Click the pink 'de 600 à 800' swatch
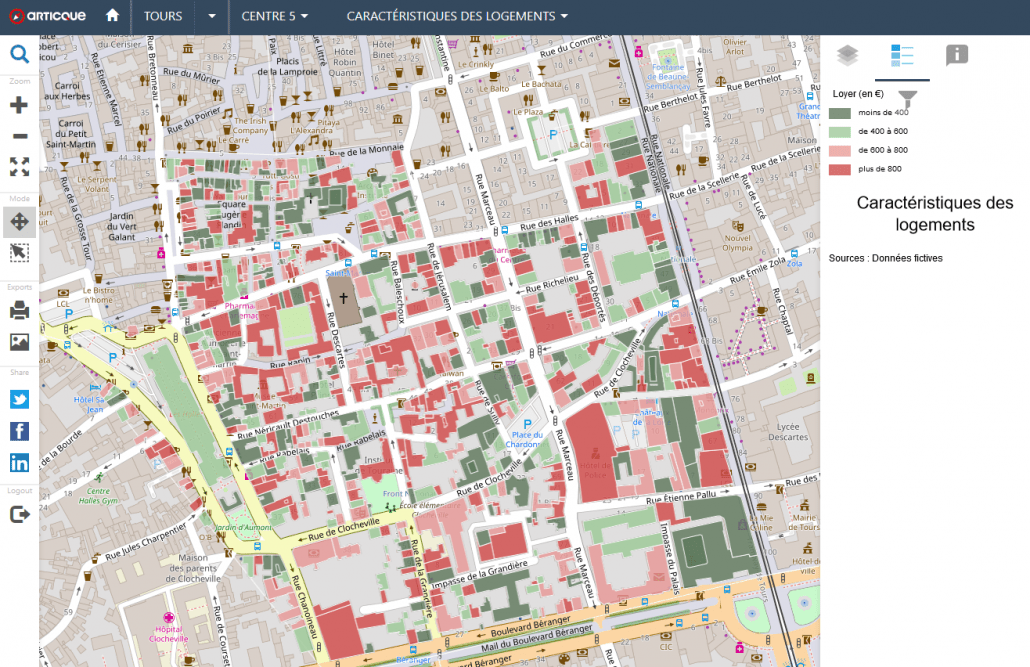Image resolution: width=1030 pixels, height=667 pixels. (840, 150)
